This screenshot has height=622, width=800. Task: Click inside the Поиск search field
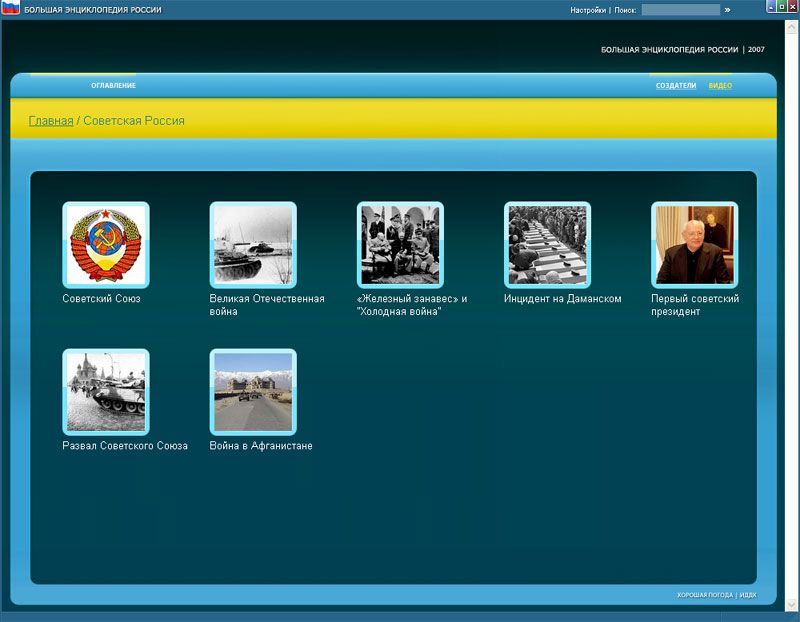point(680,10)
